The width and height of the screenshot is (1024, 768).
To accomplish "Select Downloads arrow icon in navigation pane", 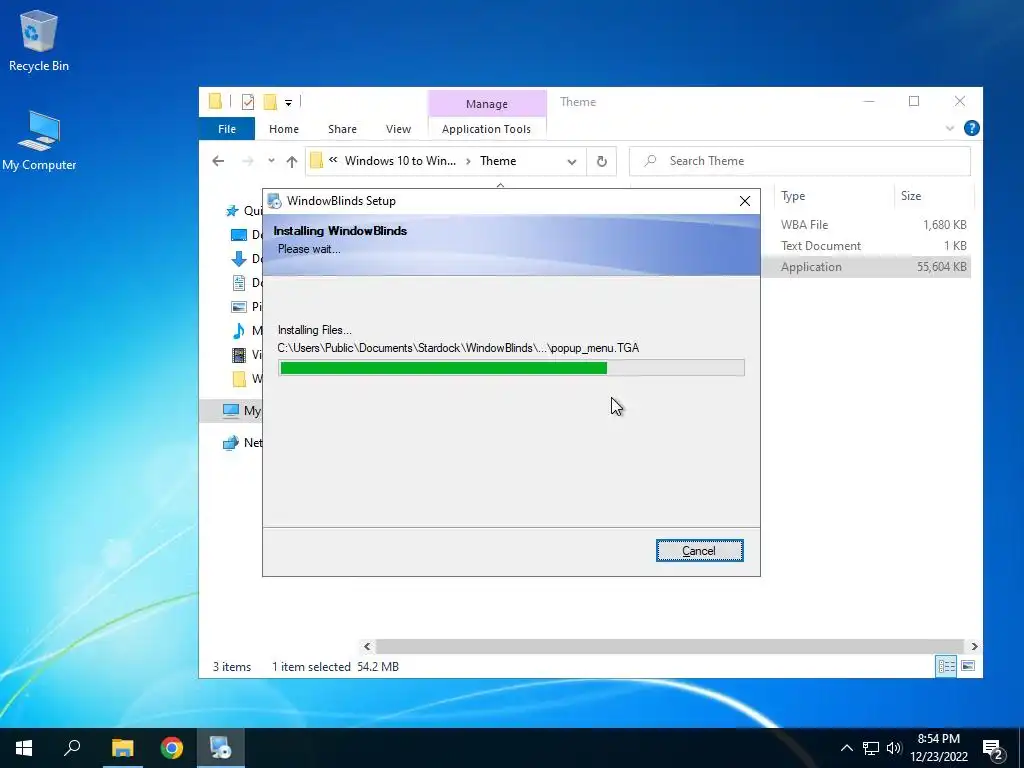I will click(239, 259).
